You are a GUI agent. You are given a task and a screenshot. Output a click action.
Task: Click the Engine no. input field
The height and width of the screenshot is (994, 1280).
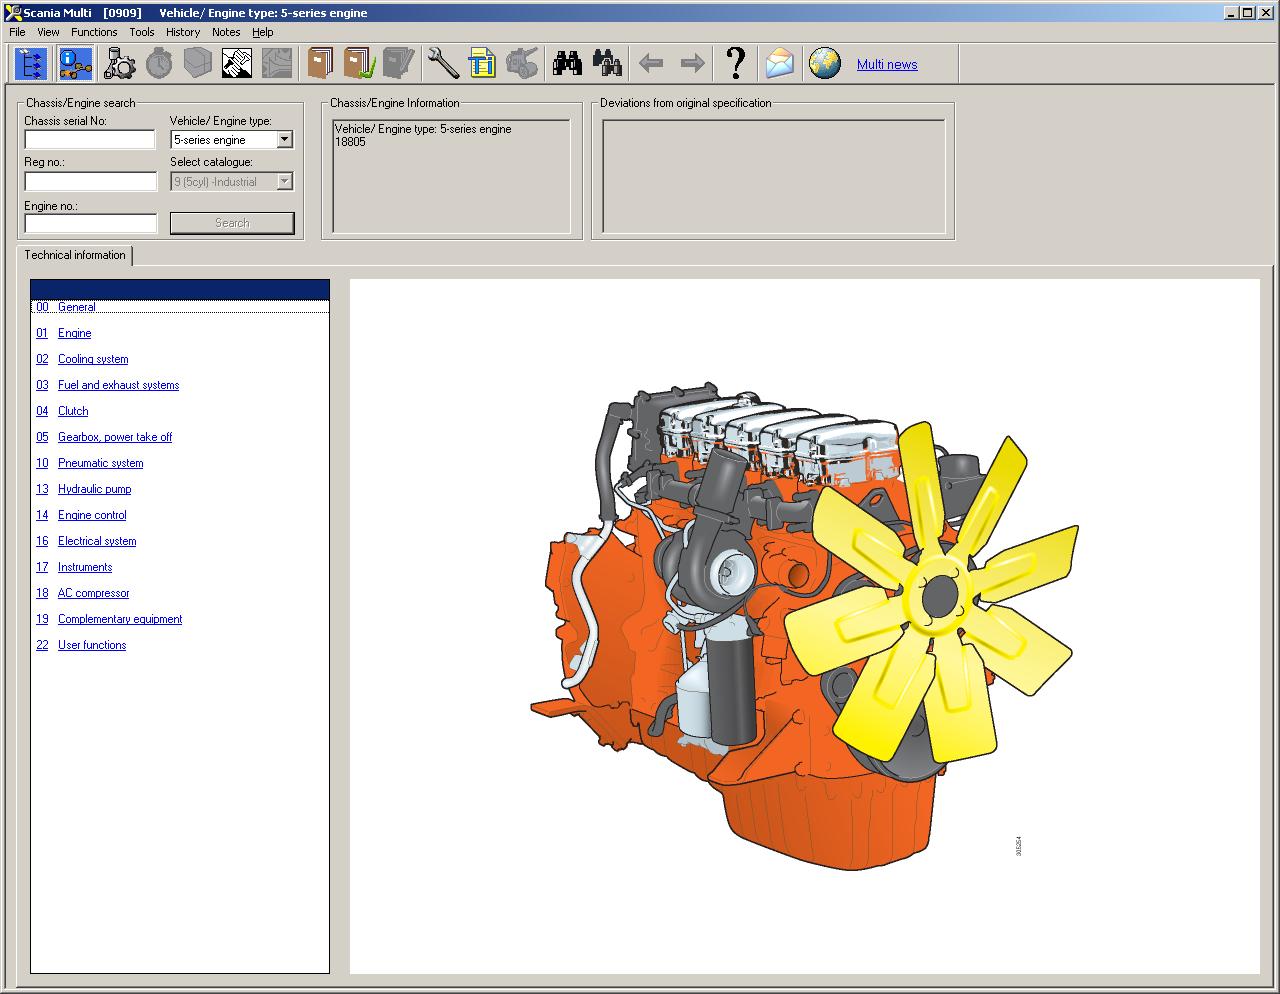(90, 223)
